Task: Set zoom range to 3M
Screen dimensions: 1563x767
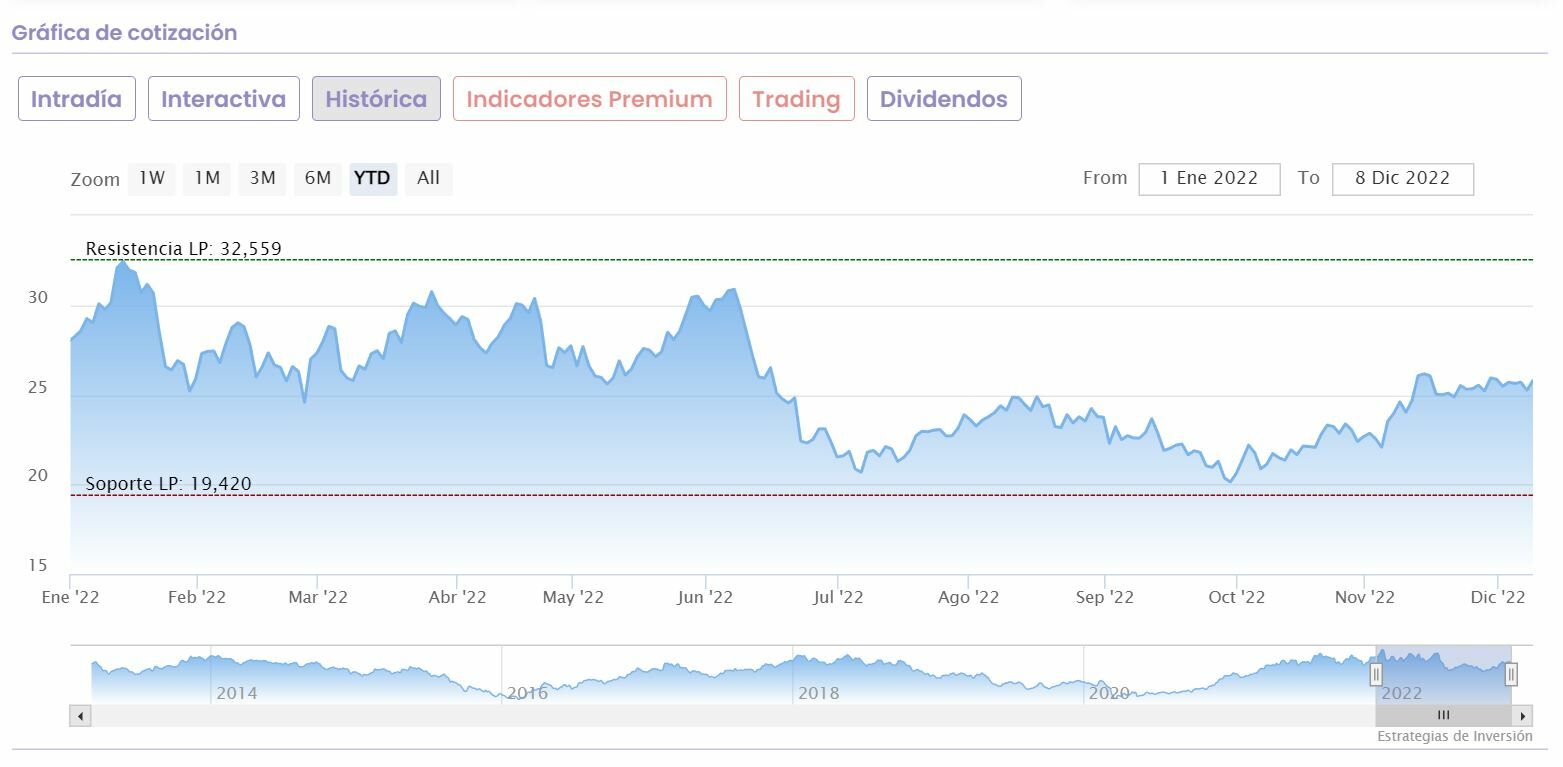Action: coord(262,178)
